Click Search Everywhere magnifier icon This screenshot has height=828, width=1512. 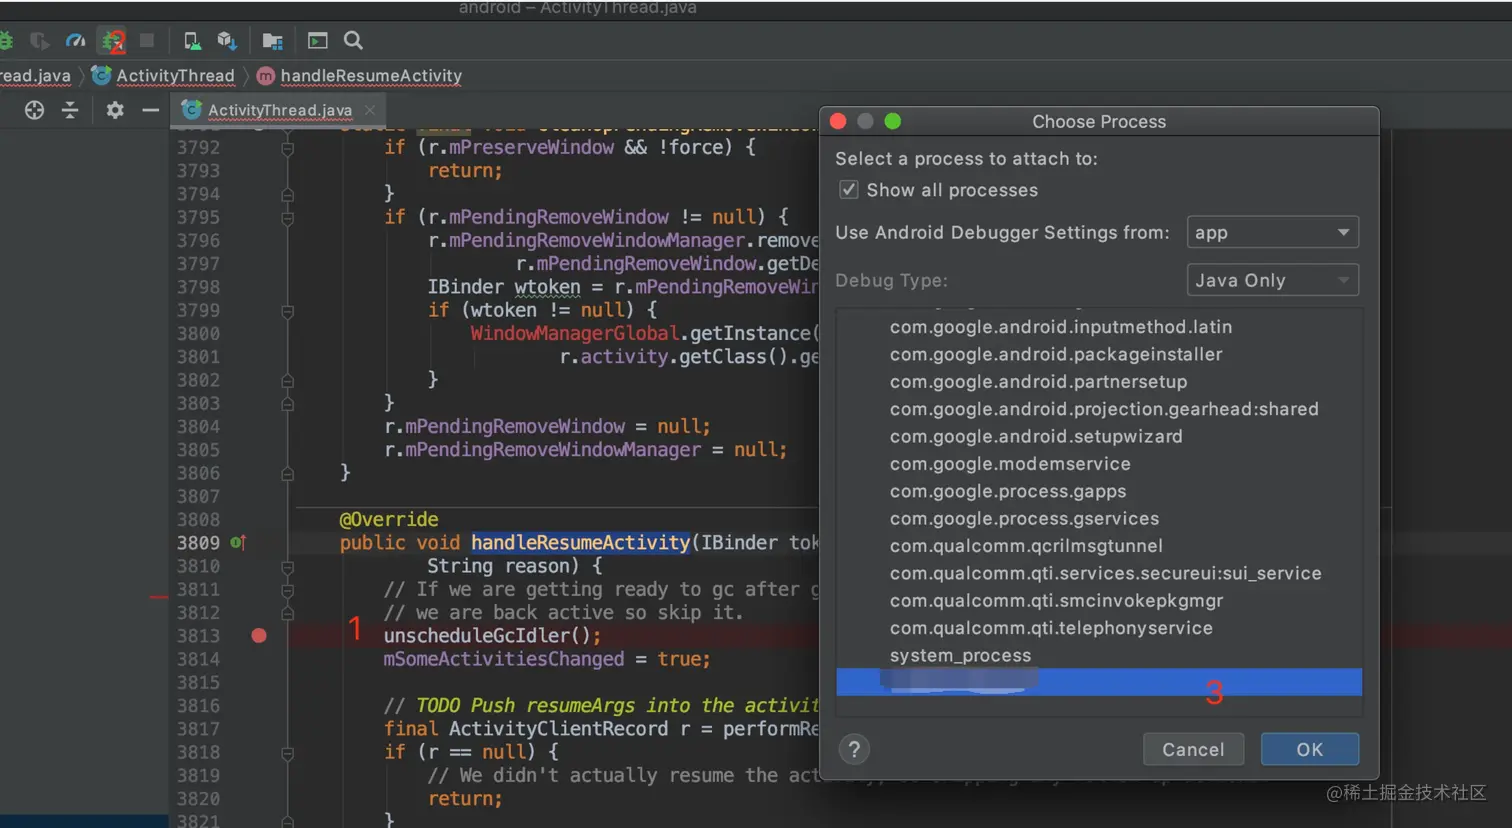[x=353, y=41]
